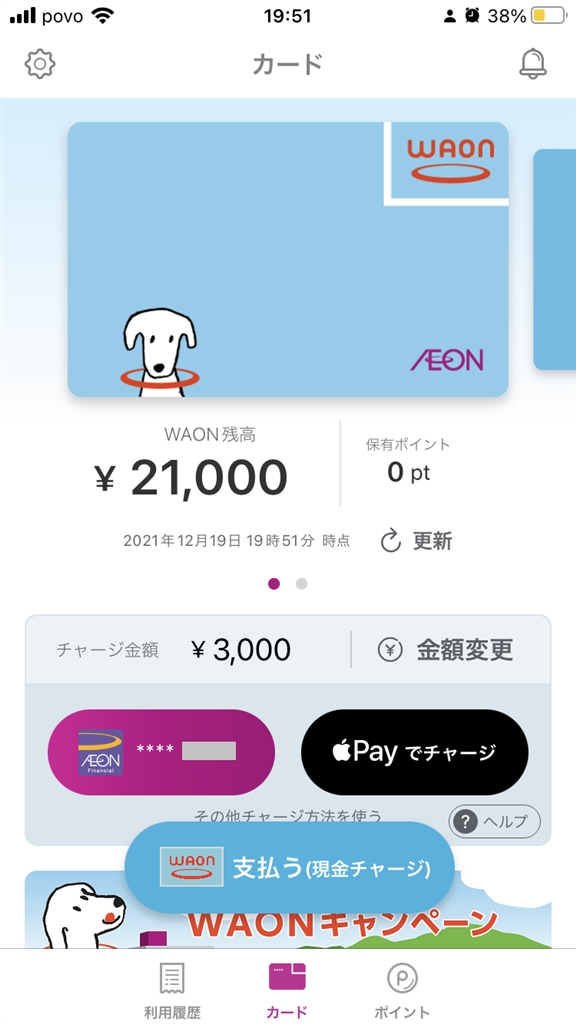
Task: Tap 支払う(現金チャージ) button
Action: pos(289,868)
